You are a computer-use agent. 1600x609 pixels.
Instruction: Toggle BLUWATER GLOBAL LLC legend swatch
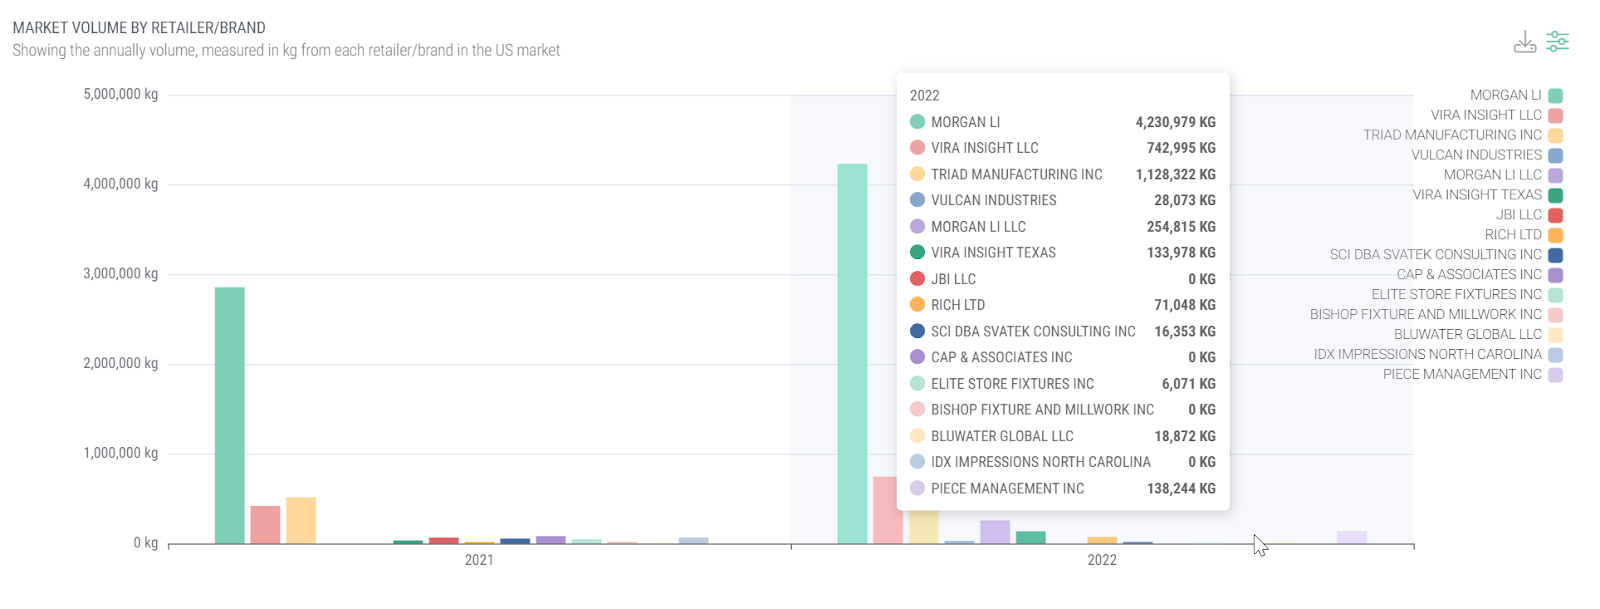(1555, 336)
